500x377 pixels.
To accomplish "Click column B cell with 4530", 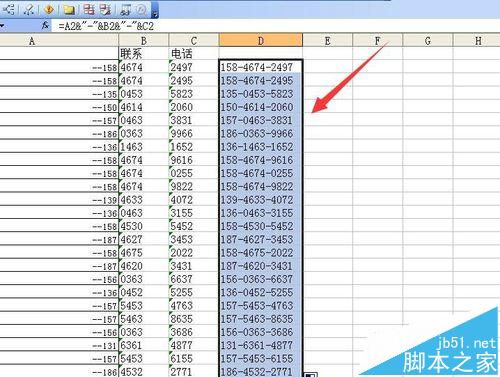I will pos(144,226).
